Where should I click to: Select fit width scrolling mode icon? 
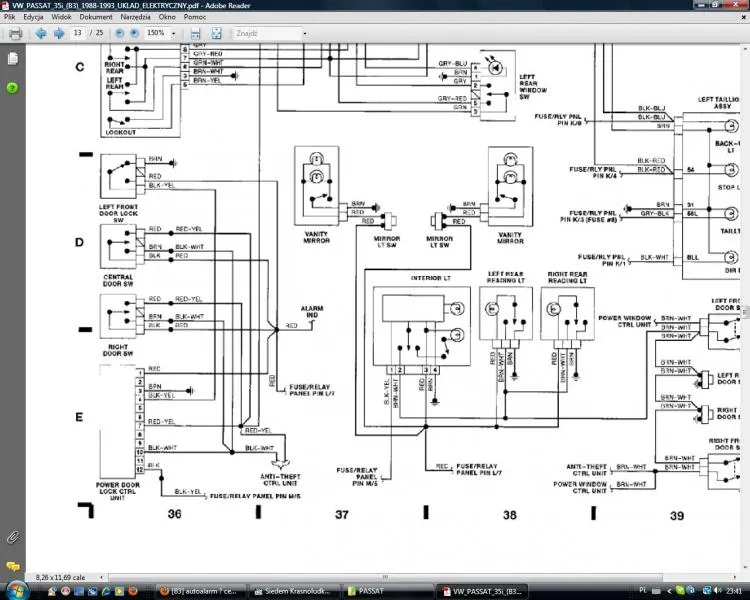pos(196,33)
